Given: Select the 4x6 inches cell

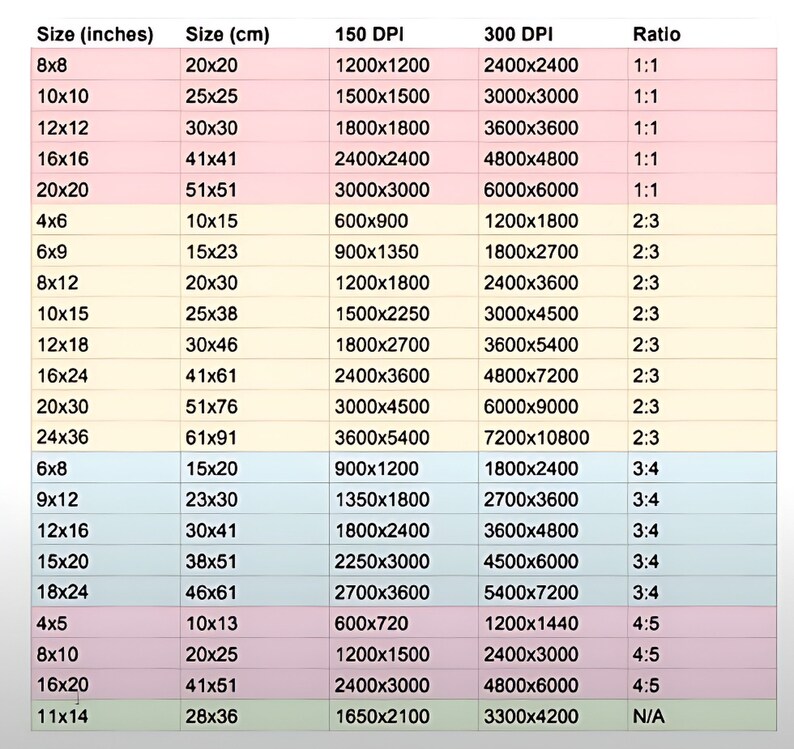Looking at the screenshot, I should click(105, 221).
